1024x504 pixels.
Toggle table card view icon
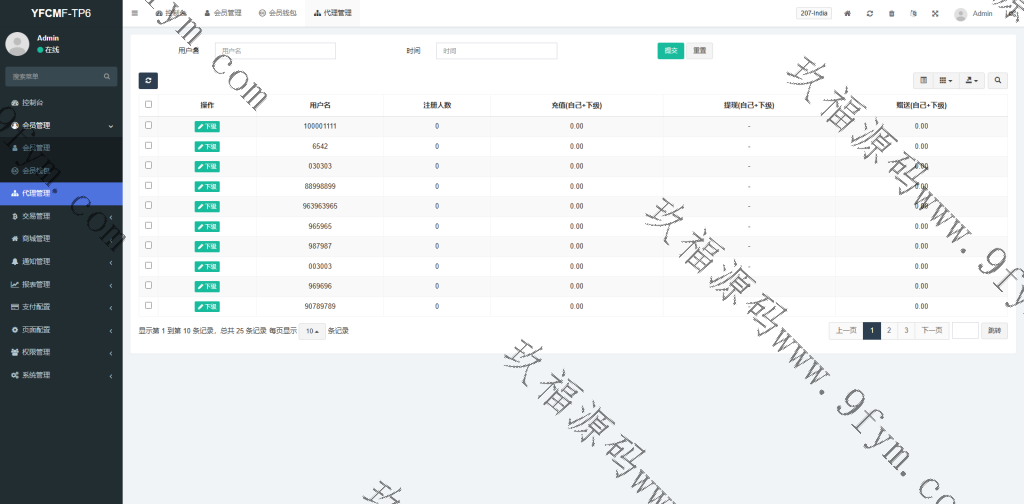click(x=923, y=80)
